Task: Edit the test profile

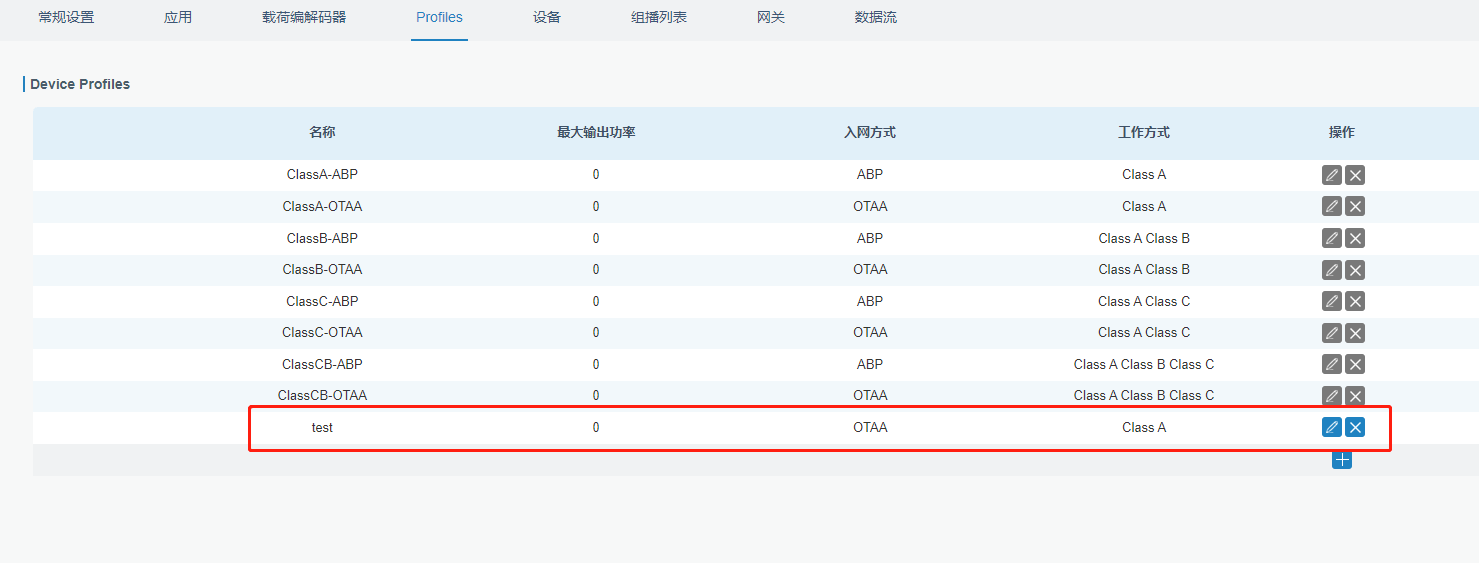Action: pyautogui.click(x=1331, y=427)
